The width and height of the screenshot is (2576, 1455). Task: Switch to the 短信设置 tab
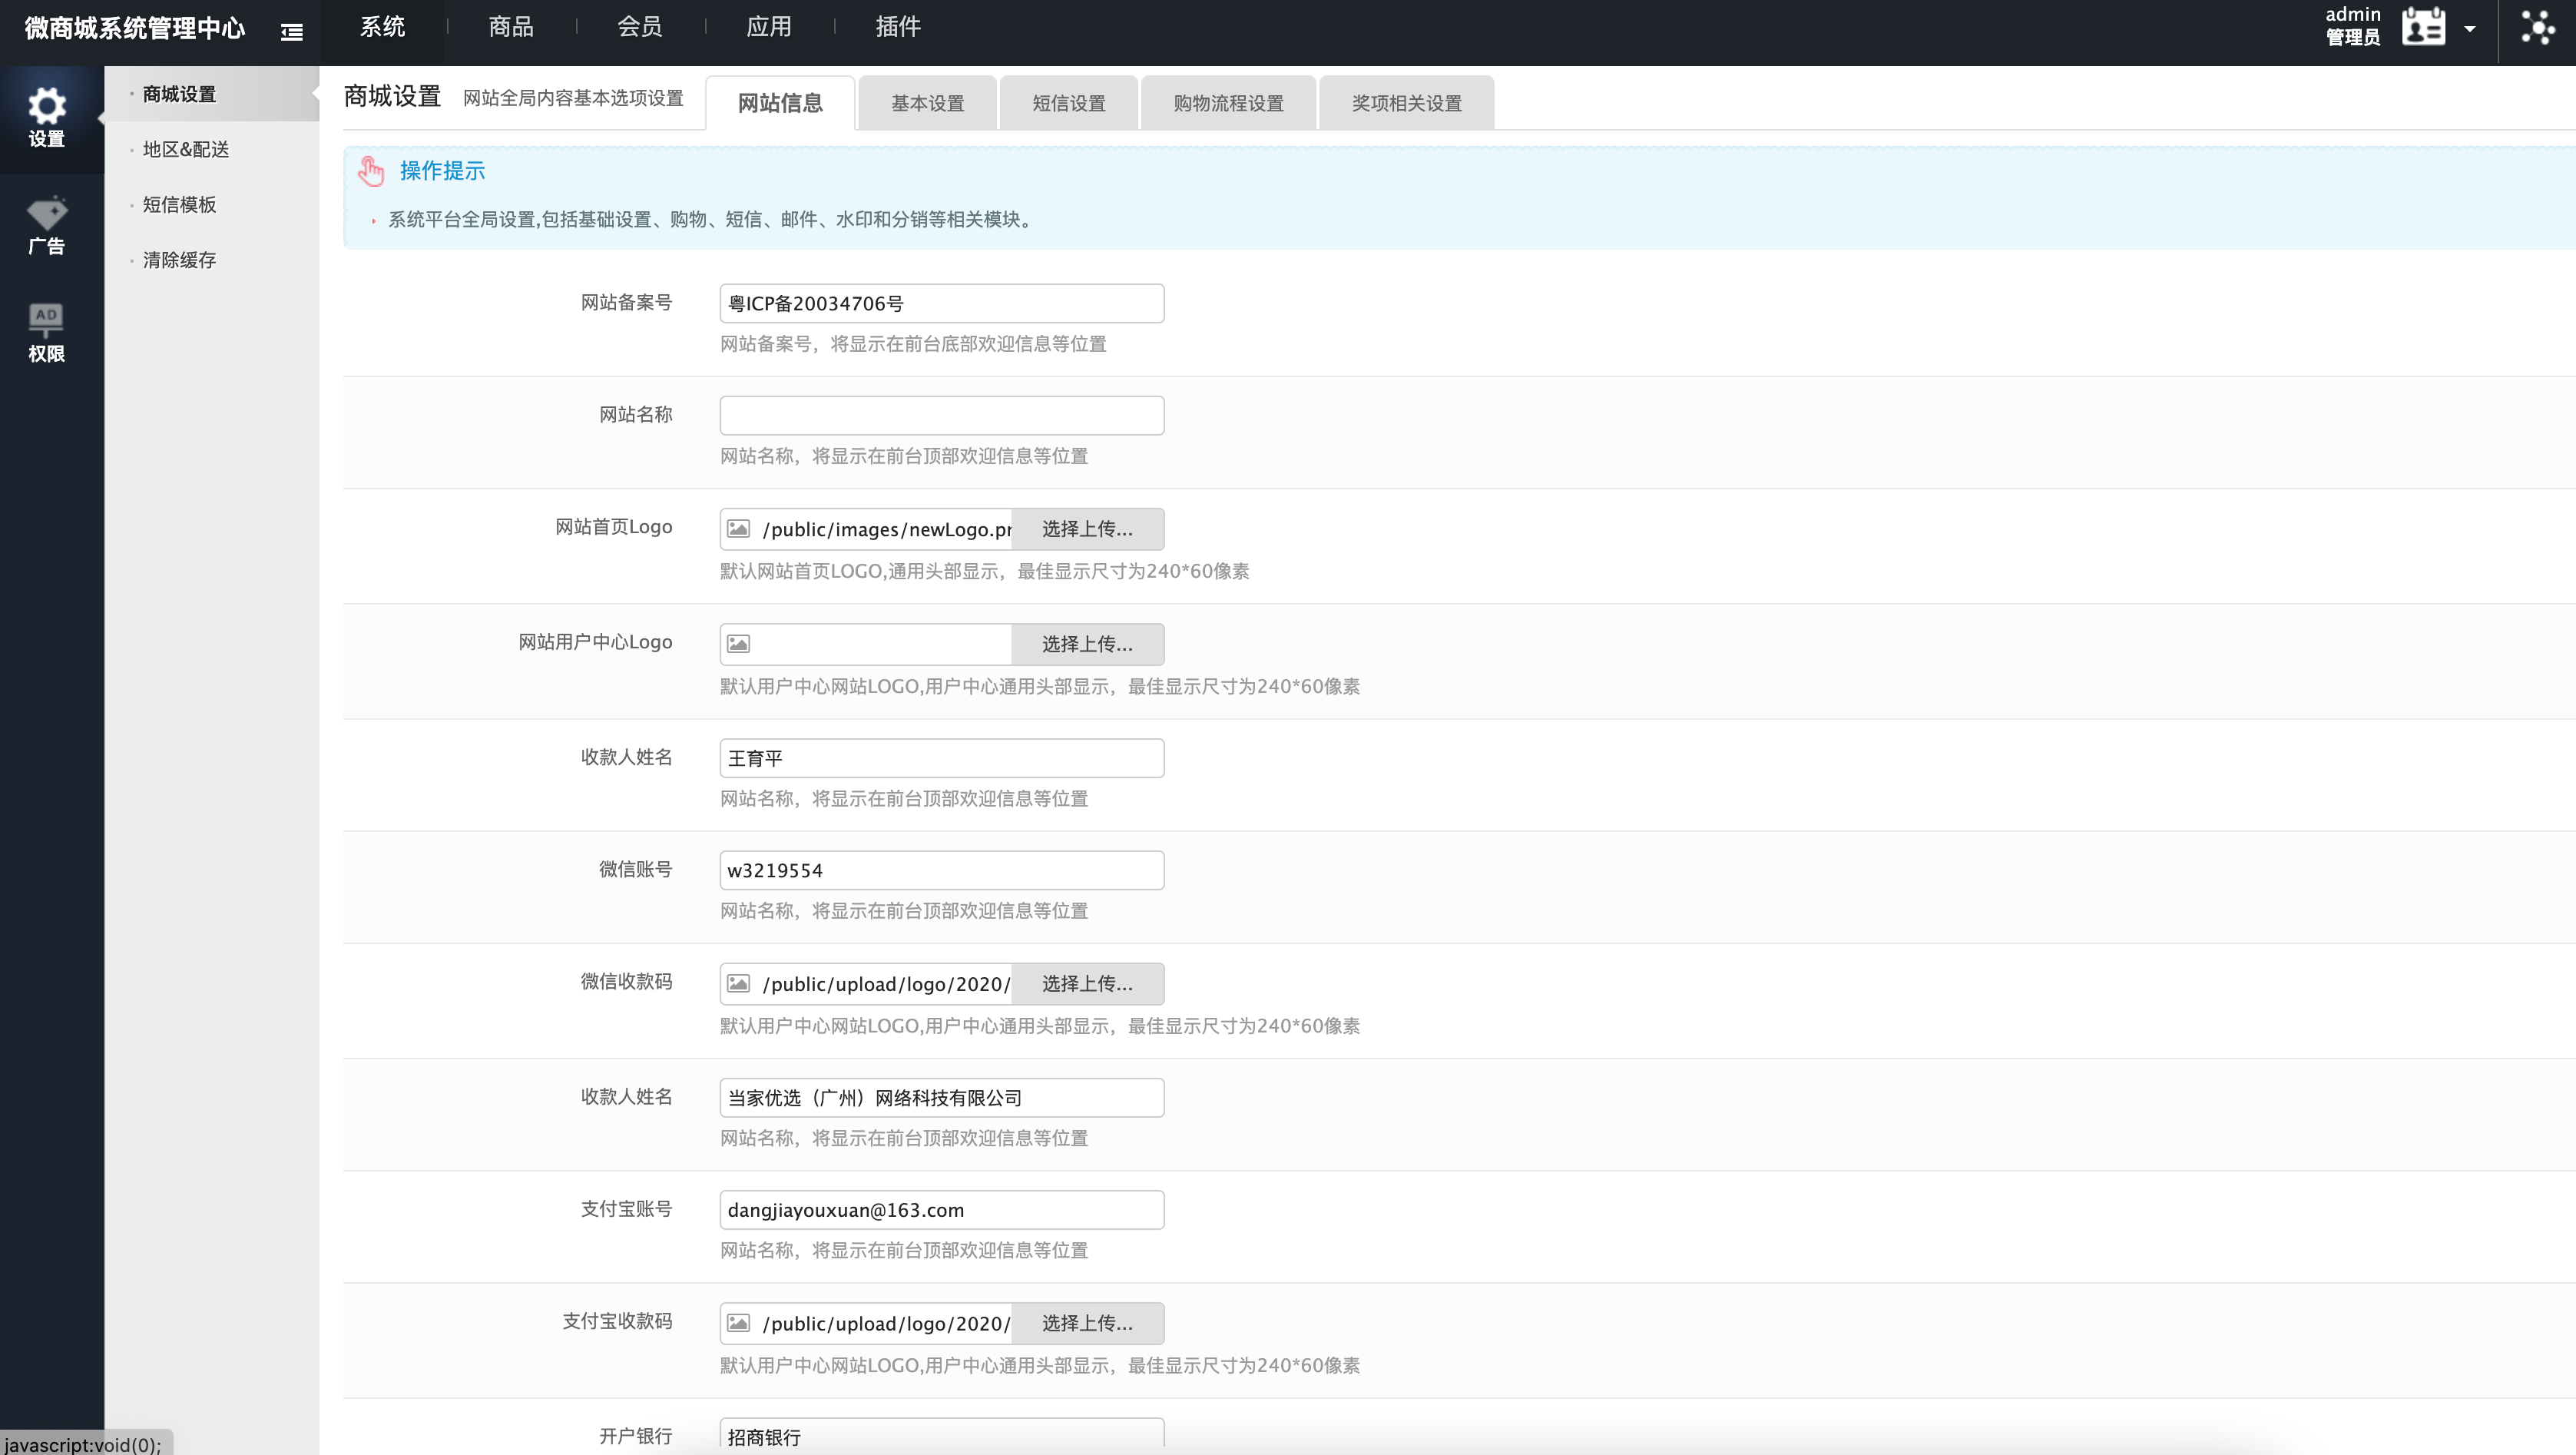[x=1069, y=103]
